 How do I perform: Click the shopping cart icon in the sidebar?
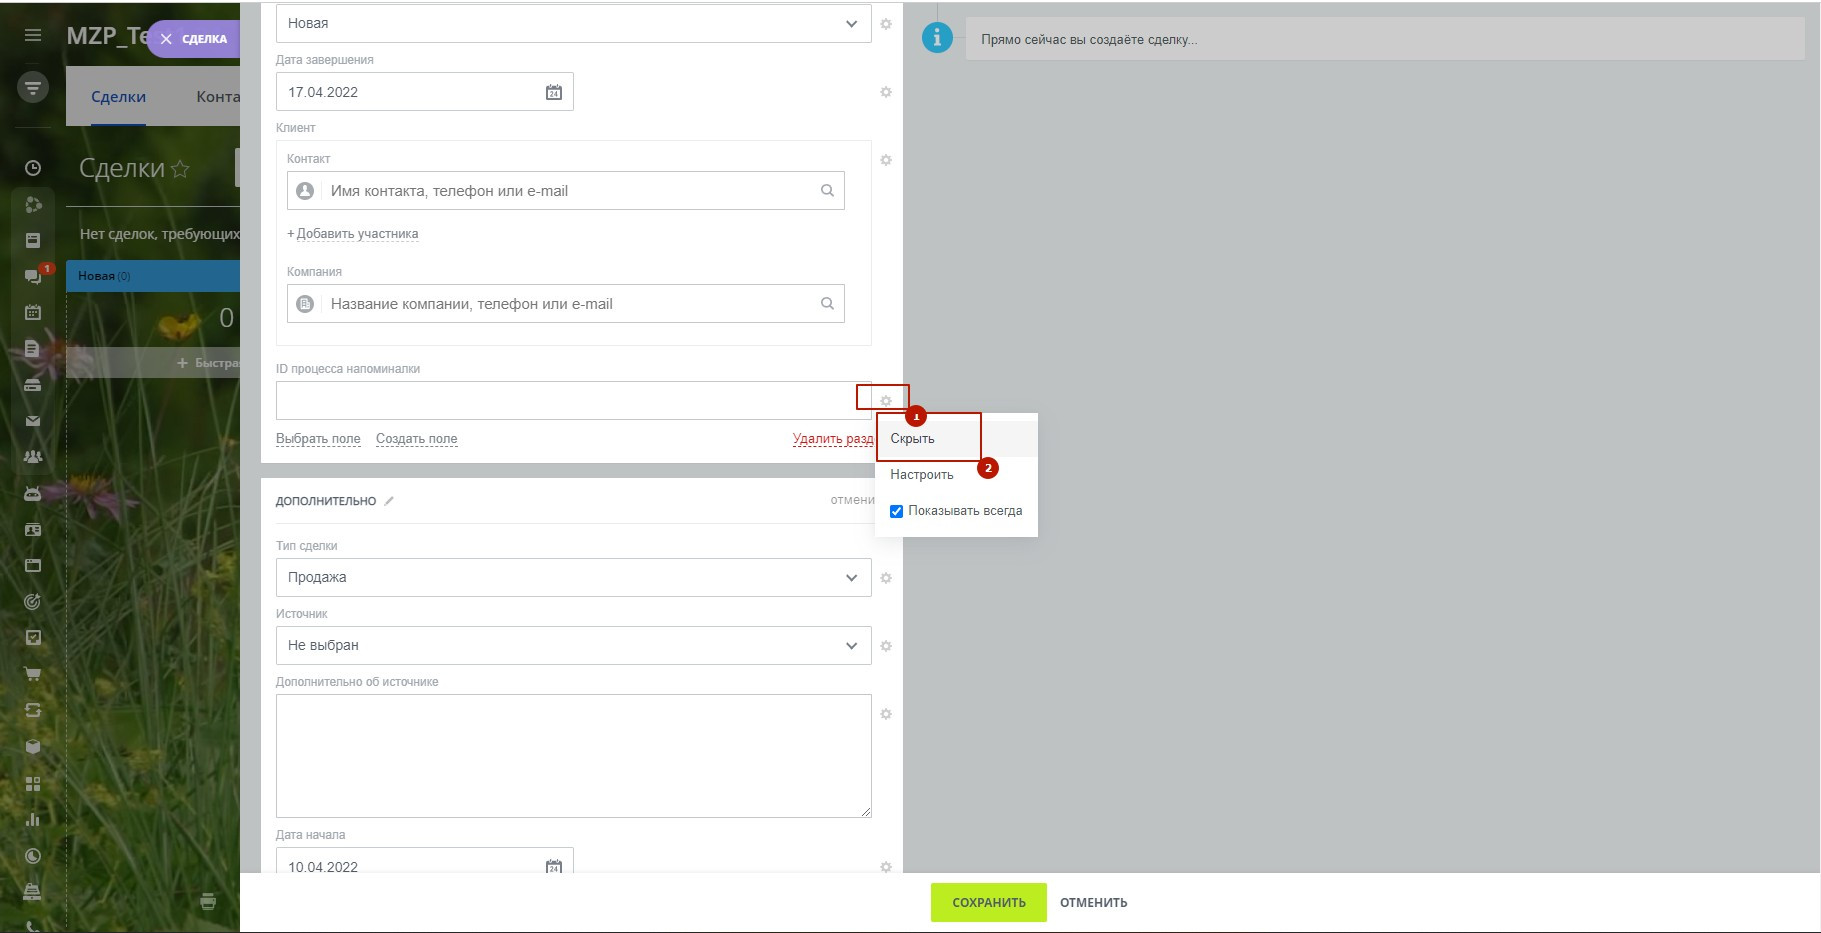tap(33, 674)
